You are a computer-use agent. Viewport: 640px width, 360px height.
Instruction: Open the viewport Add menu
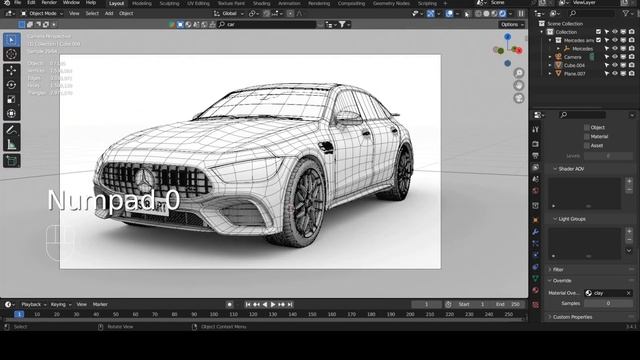point(109,13)
